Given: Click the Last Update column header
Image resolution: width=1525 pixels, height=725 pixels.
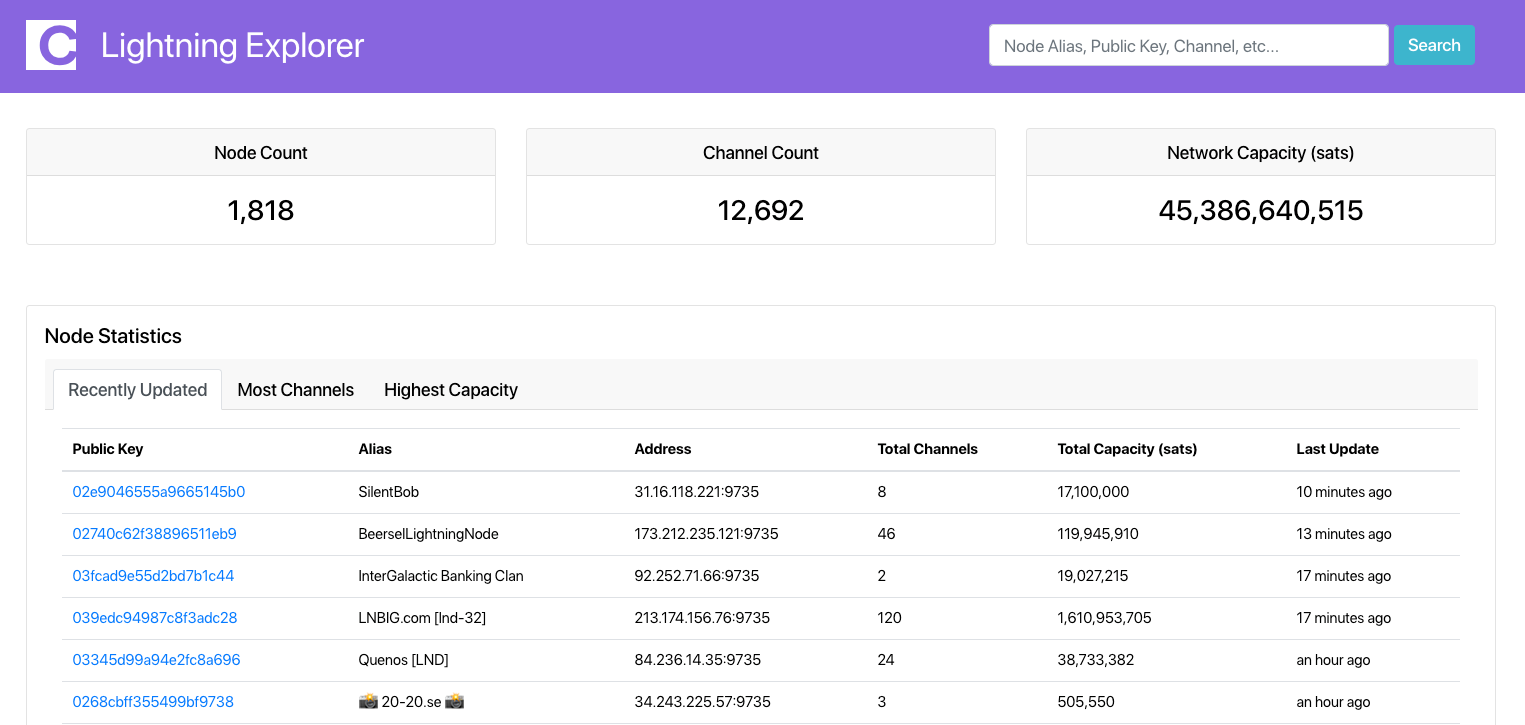Looking at the screenshot, I should click(1337, 449).
